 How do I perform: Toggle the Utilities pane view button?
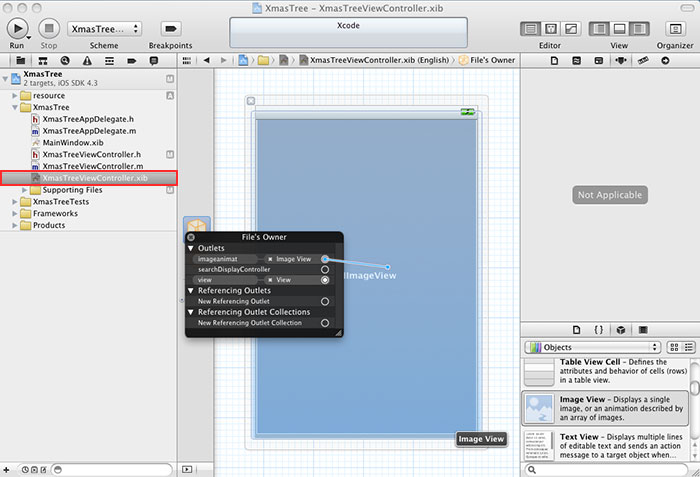click(639, 29)
